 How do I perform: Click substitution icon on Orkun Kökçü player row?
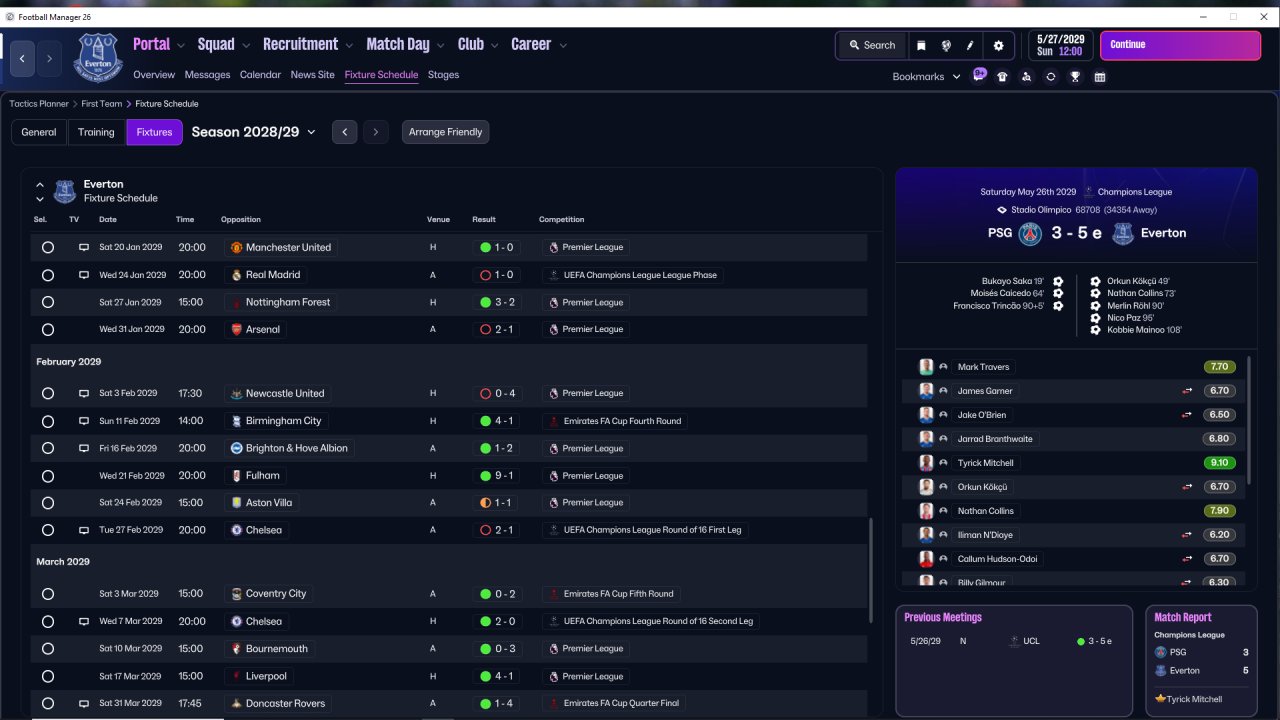click(x=1187, y=487)
